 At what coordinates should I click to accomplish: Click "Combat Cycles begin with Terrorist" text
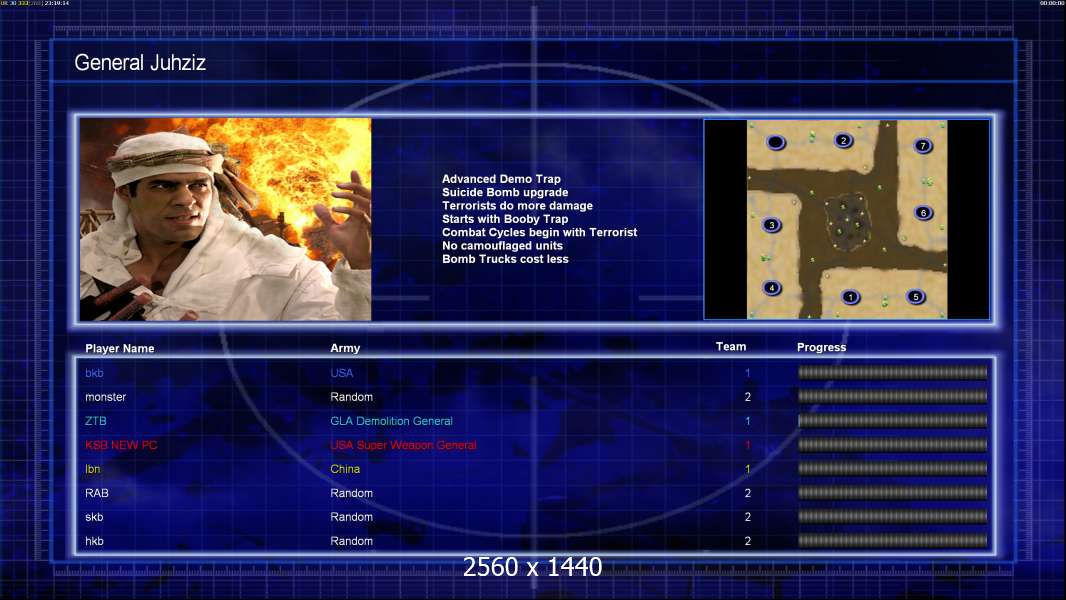point(540,232)
